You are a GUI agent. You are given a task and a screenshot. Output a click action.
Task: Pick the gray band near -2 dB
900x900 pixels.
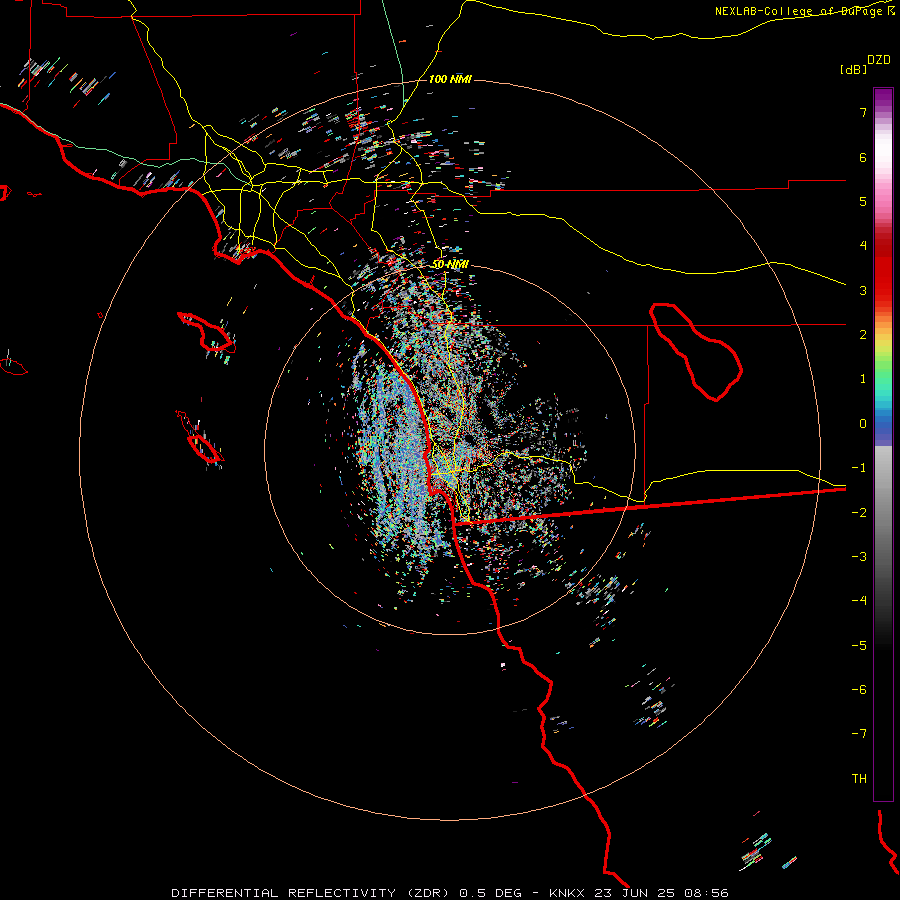883,512
